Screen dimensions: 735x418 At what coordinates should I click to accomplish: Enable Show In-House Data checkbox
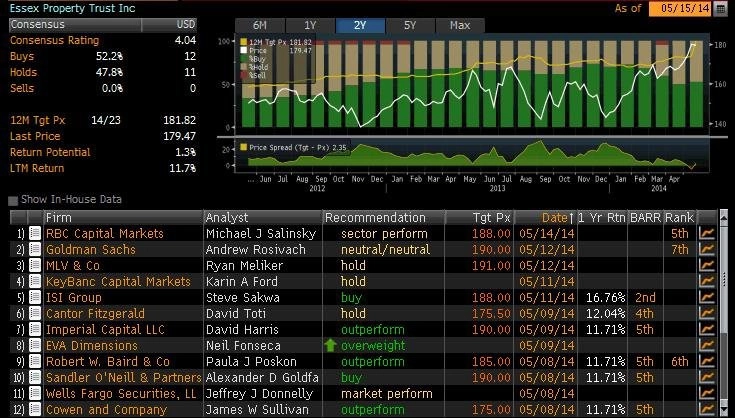pos(13,201)
